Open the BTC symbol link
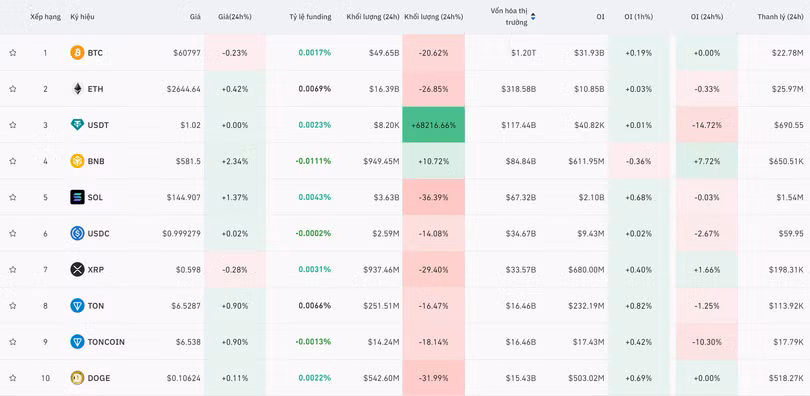 click(95, 53)
